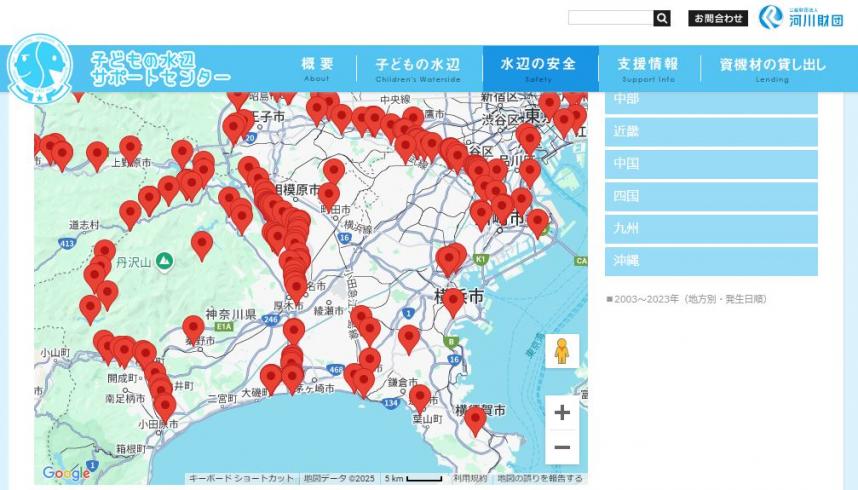Click the Google logo on the map
This screenshot has width=858, height=490.
pyautogui.click(x=66, y=472)
